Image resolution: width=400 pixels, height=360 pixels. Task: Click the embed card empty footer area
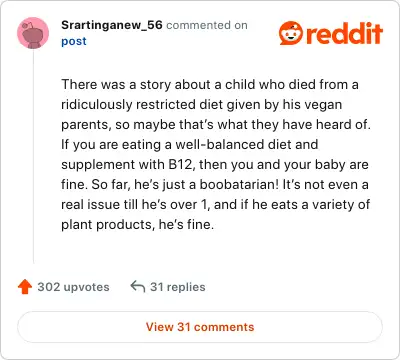pos(200,351)
